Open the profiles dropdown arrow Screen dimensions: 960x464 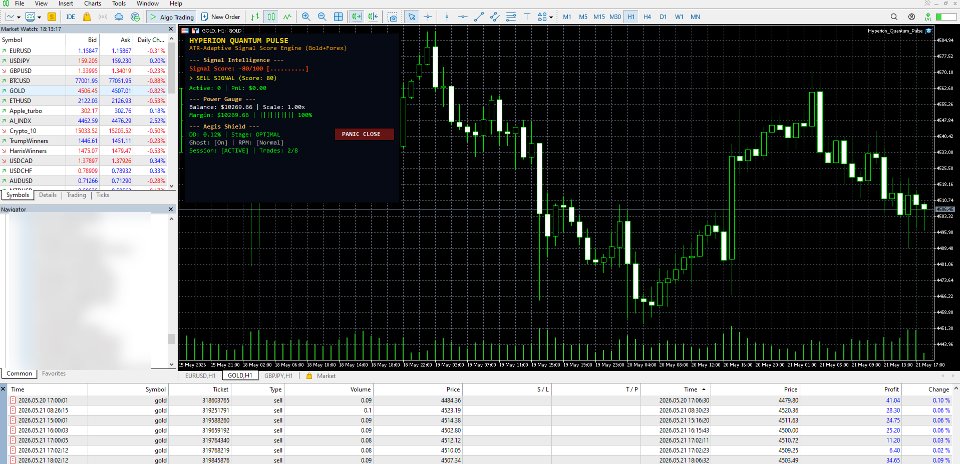click(39, 17)
